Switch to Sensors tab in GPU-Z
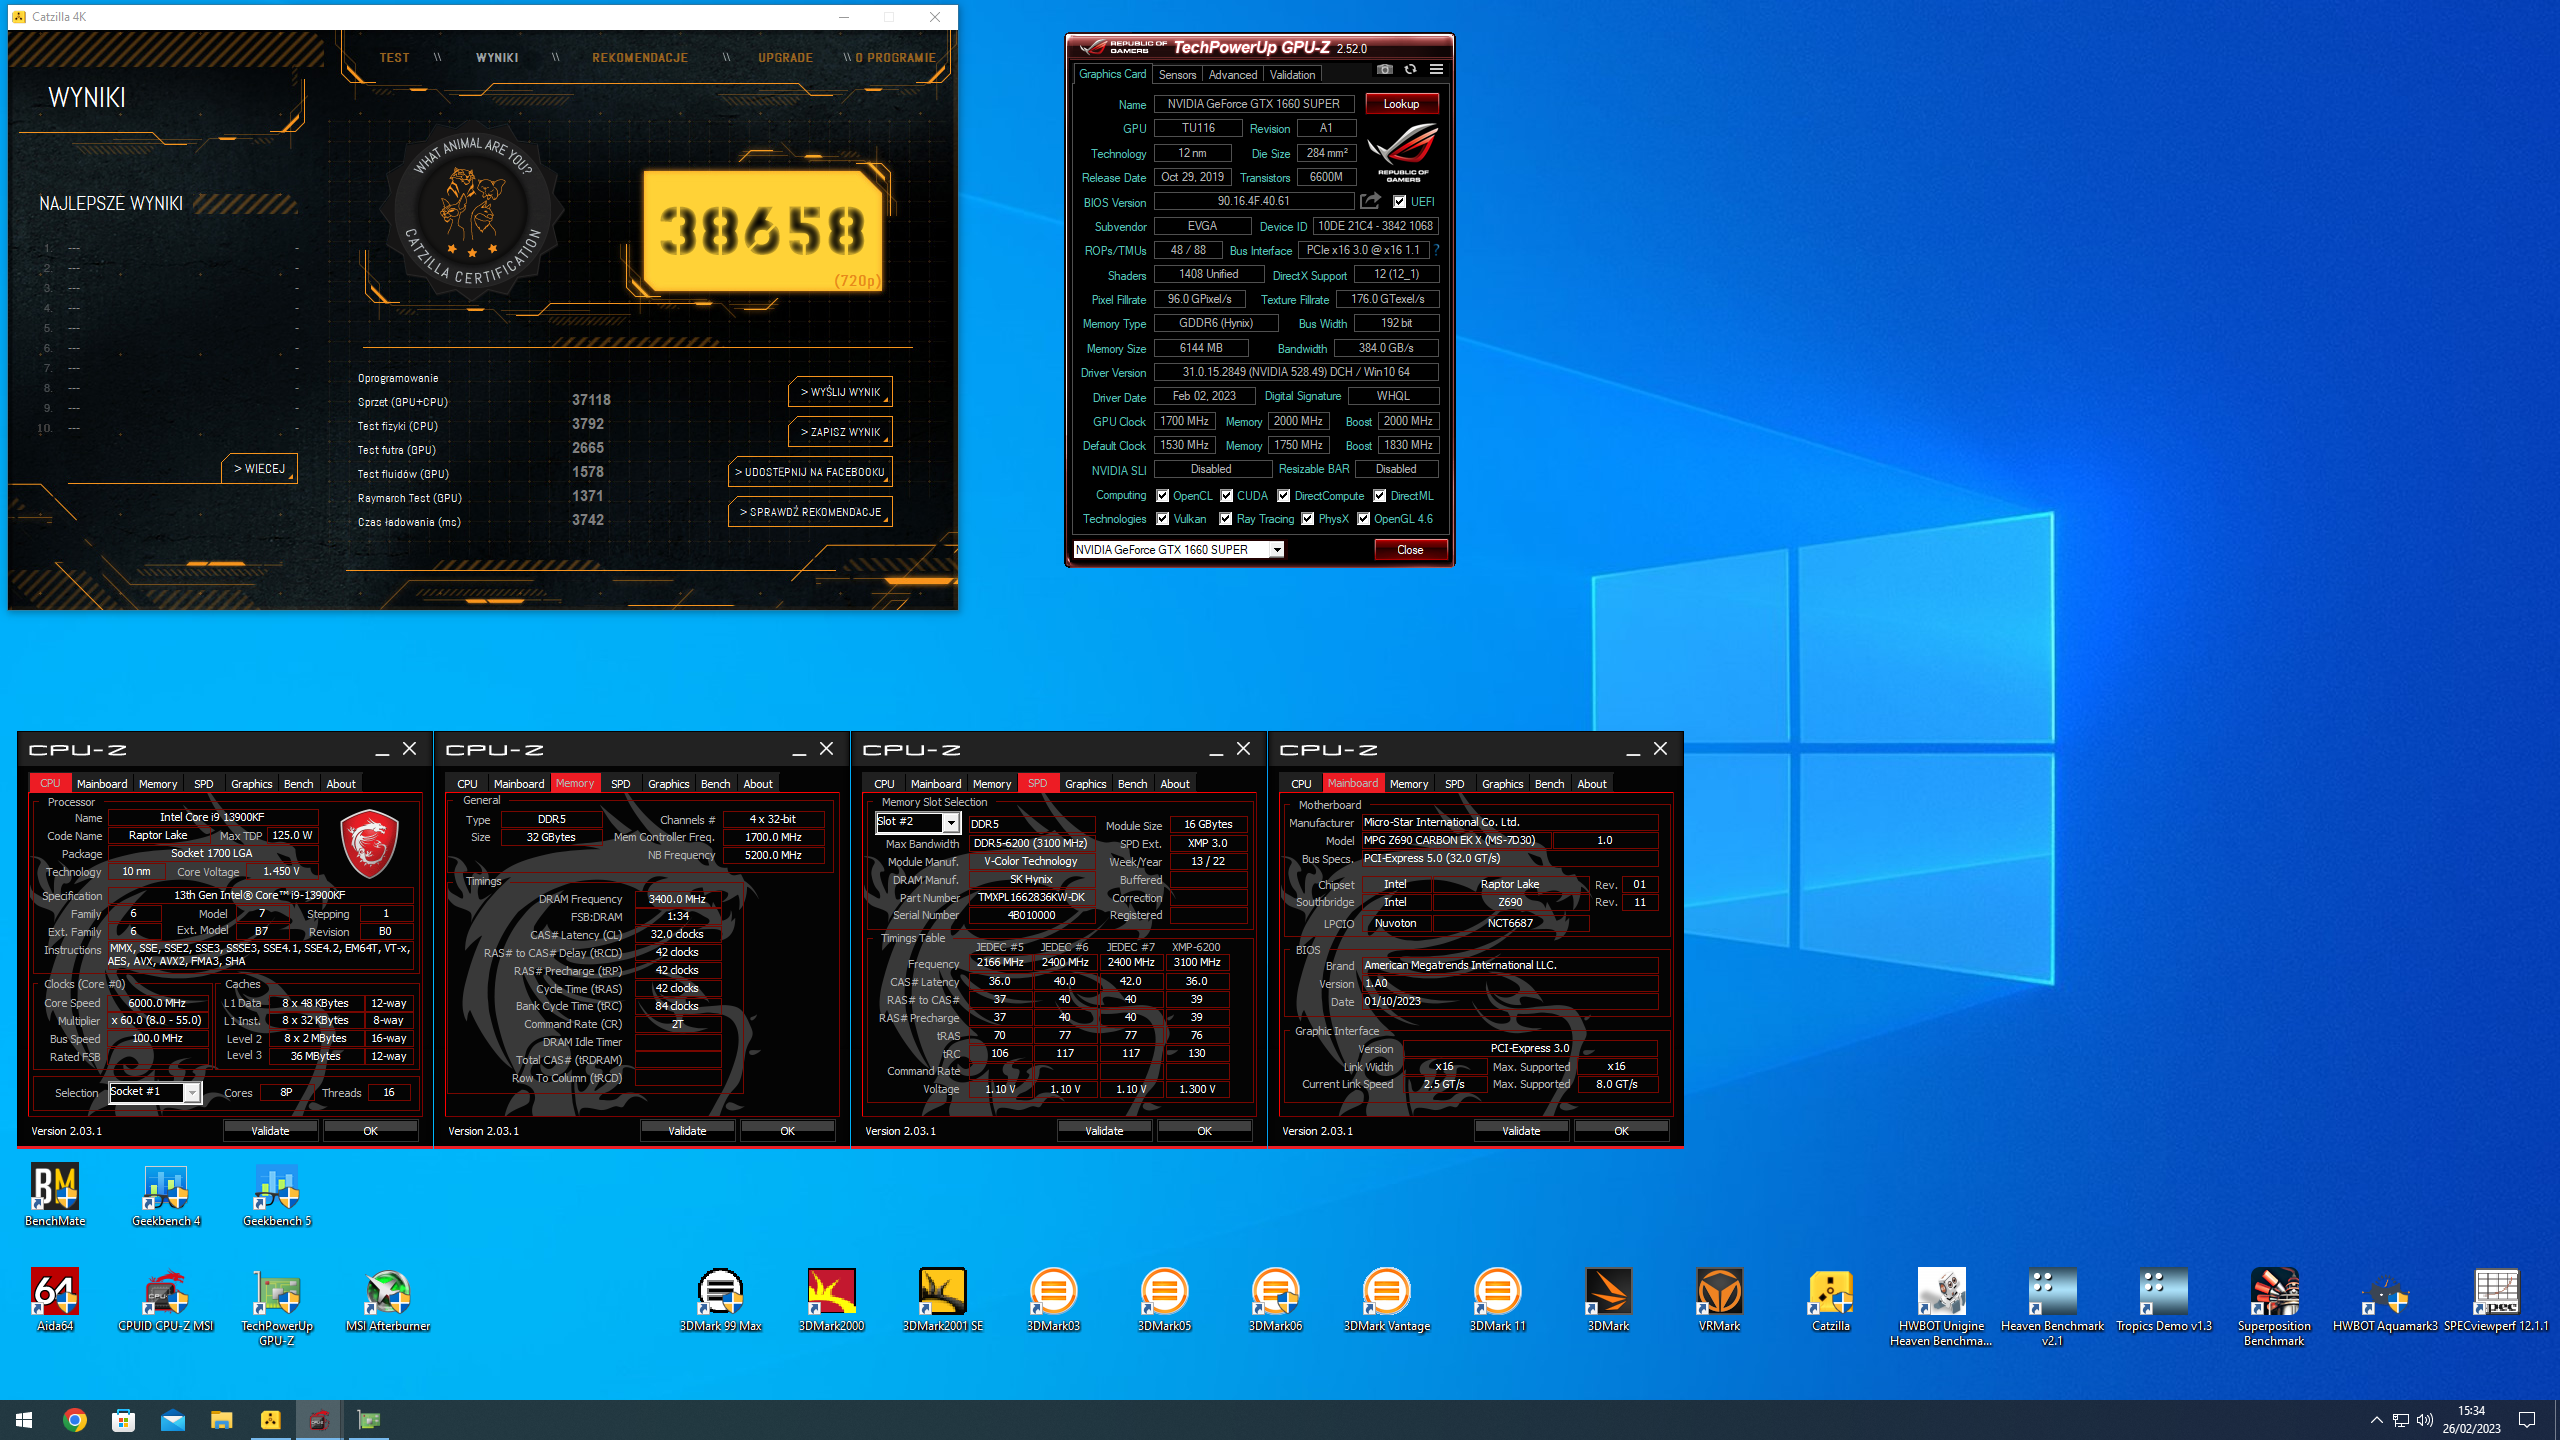The image size is (2560, 1440). [1177, 74]
